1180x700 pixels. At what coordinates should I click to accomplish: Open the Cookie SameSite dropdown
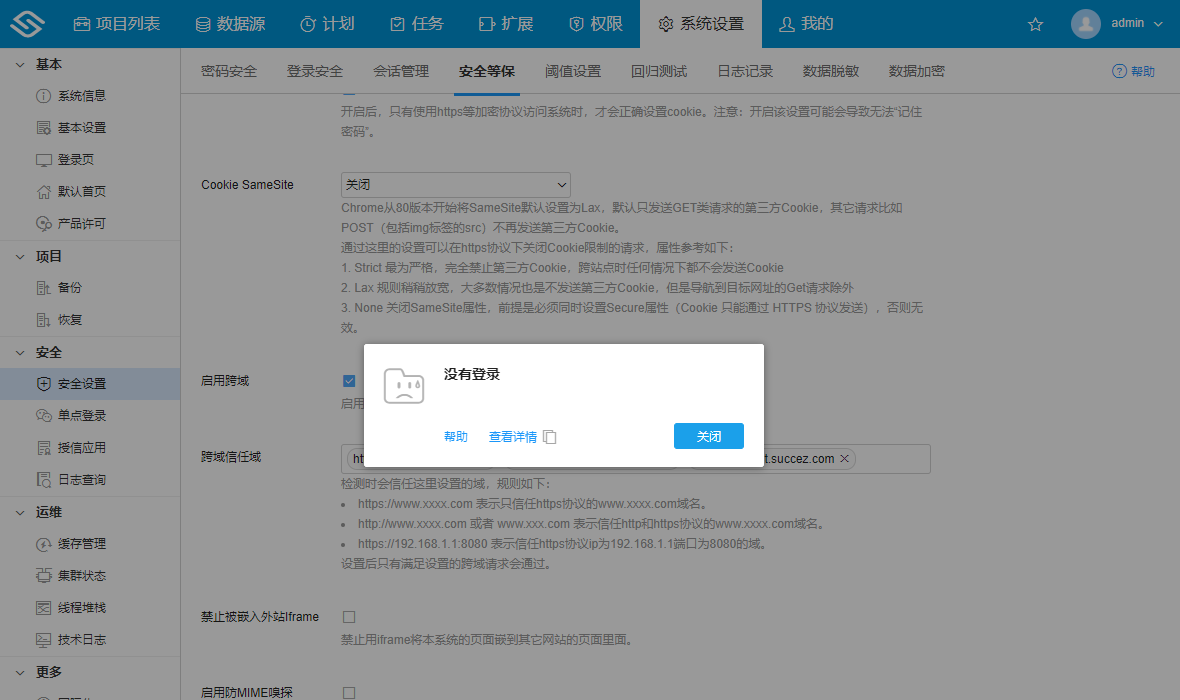(455, 184)
